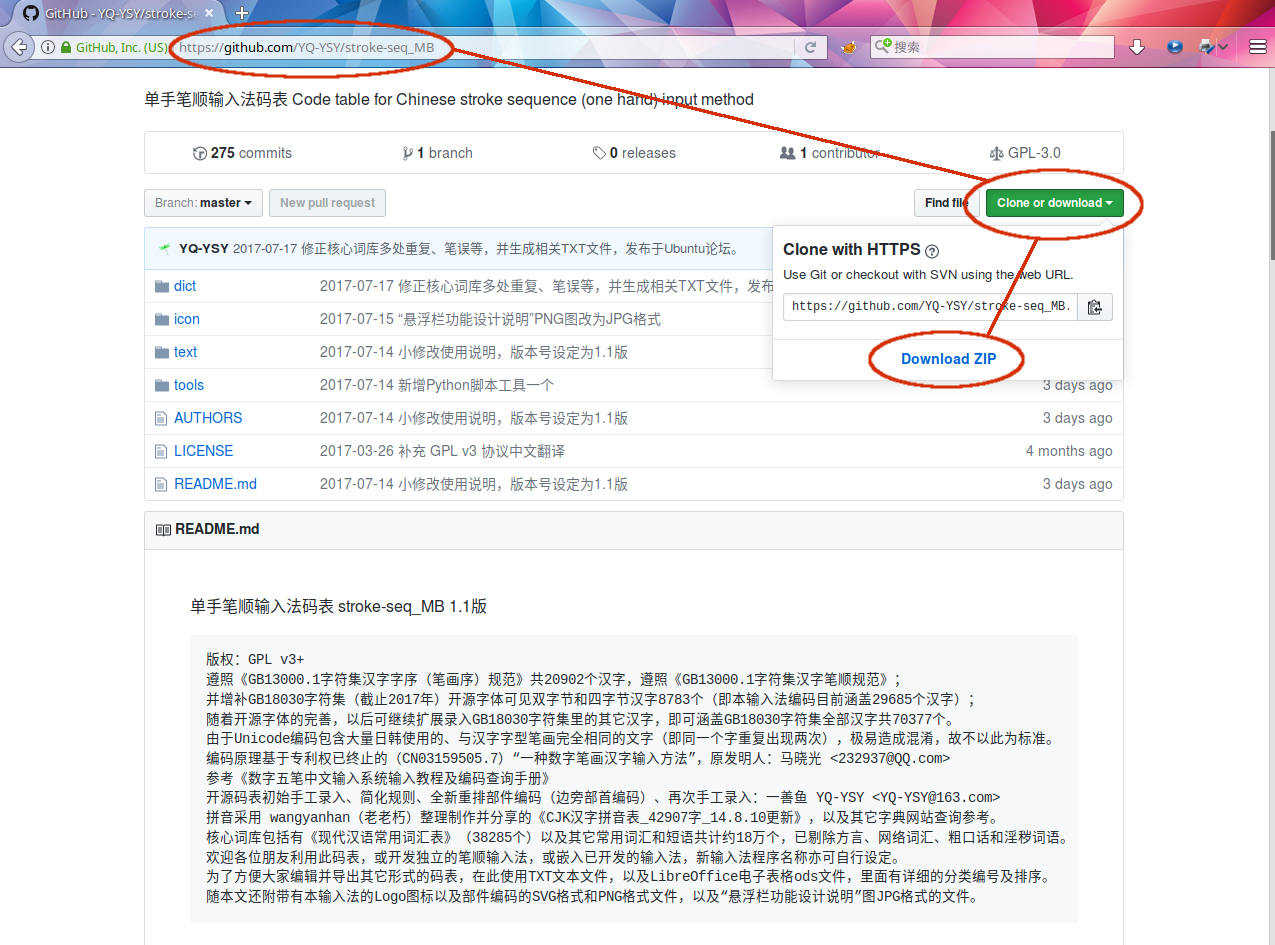
Task: Click the browser back arrow button
Action: coord(17,47)
